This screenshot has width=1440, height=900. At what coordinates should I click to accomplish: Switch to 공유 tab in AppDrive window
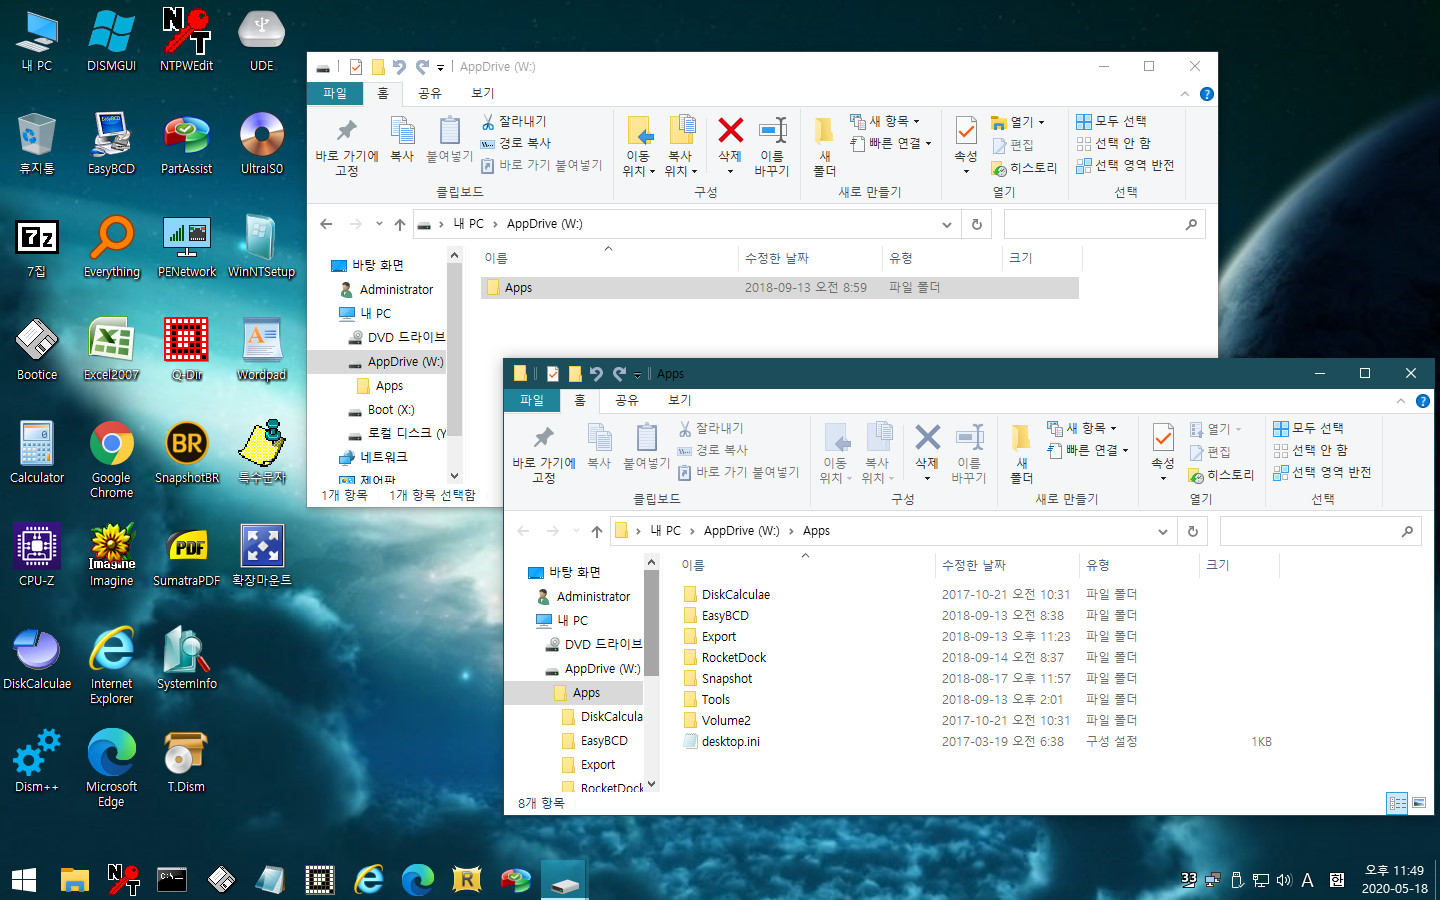429,93
